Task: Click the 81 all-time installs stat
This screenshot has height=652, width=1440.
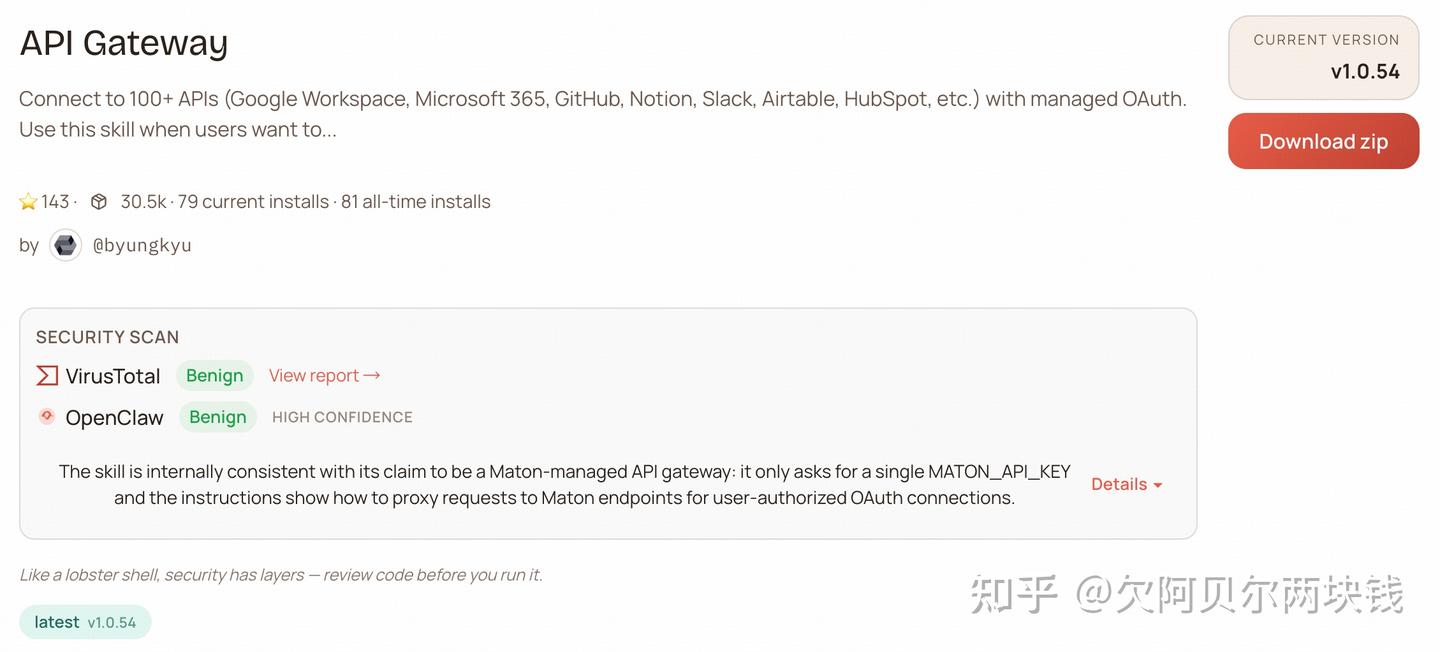Action: [416, 202]
